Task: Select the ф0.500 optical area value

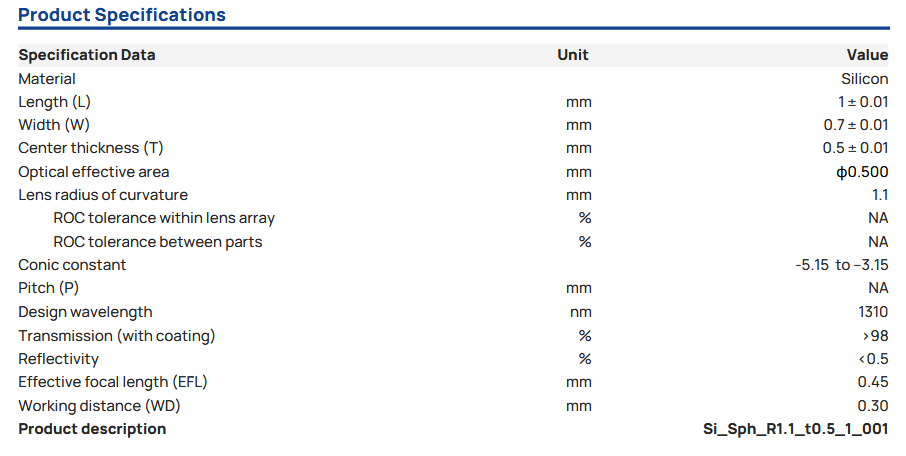Action: 862,172
